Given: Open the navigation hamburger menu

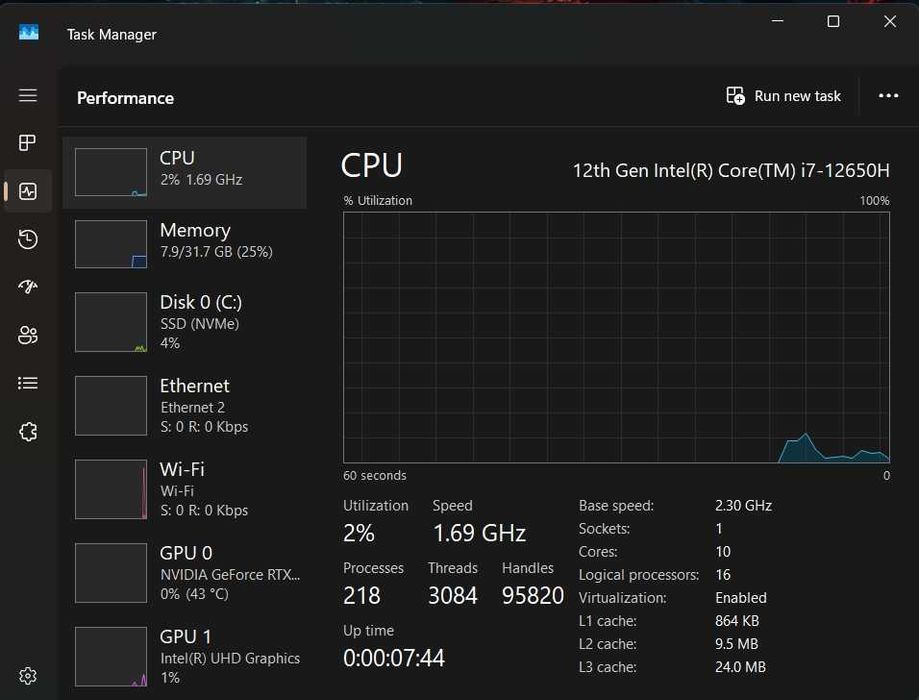Looking at the screenshot, I should 28,95.
